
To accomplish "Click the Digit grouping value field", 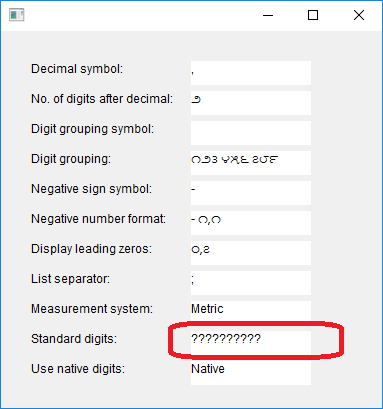I will (x=251, y=163).
